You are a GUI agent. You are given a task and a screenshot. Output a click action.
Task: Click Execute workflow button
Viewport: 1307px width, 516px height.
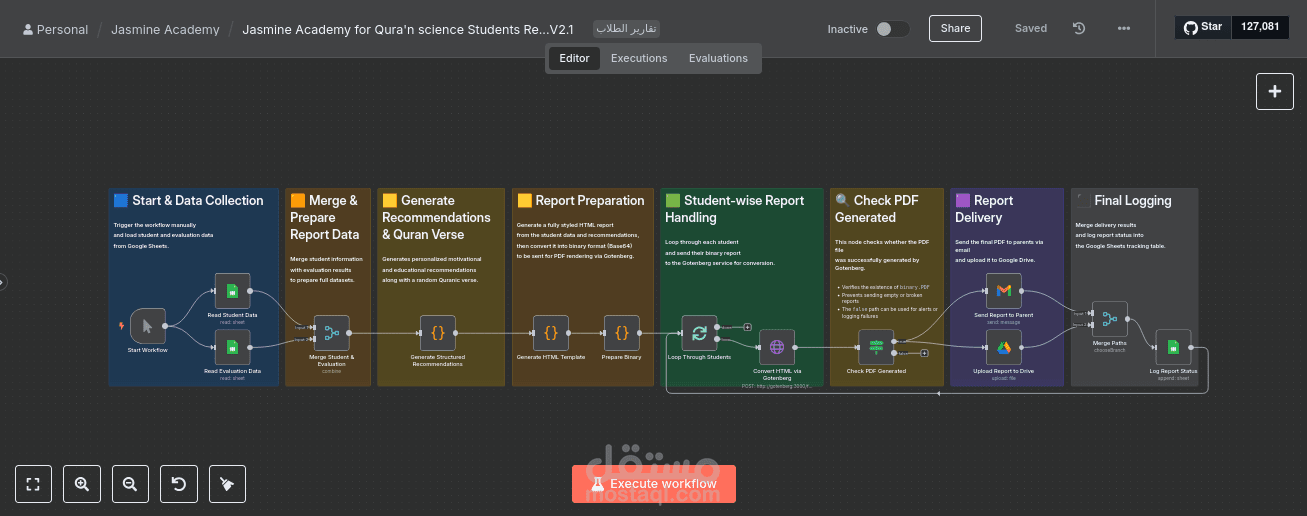tap(654, 484)
